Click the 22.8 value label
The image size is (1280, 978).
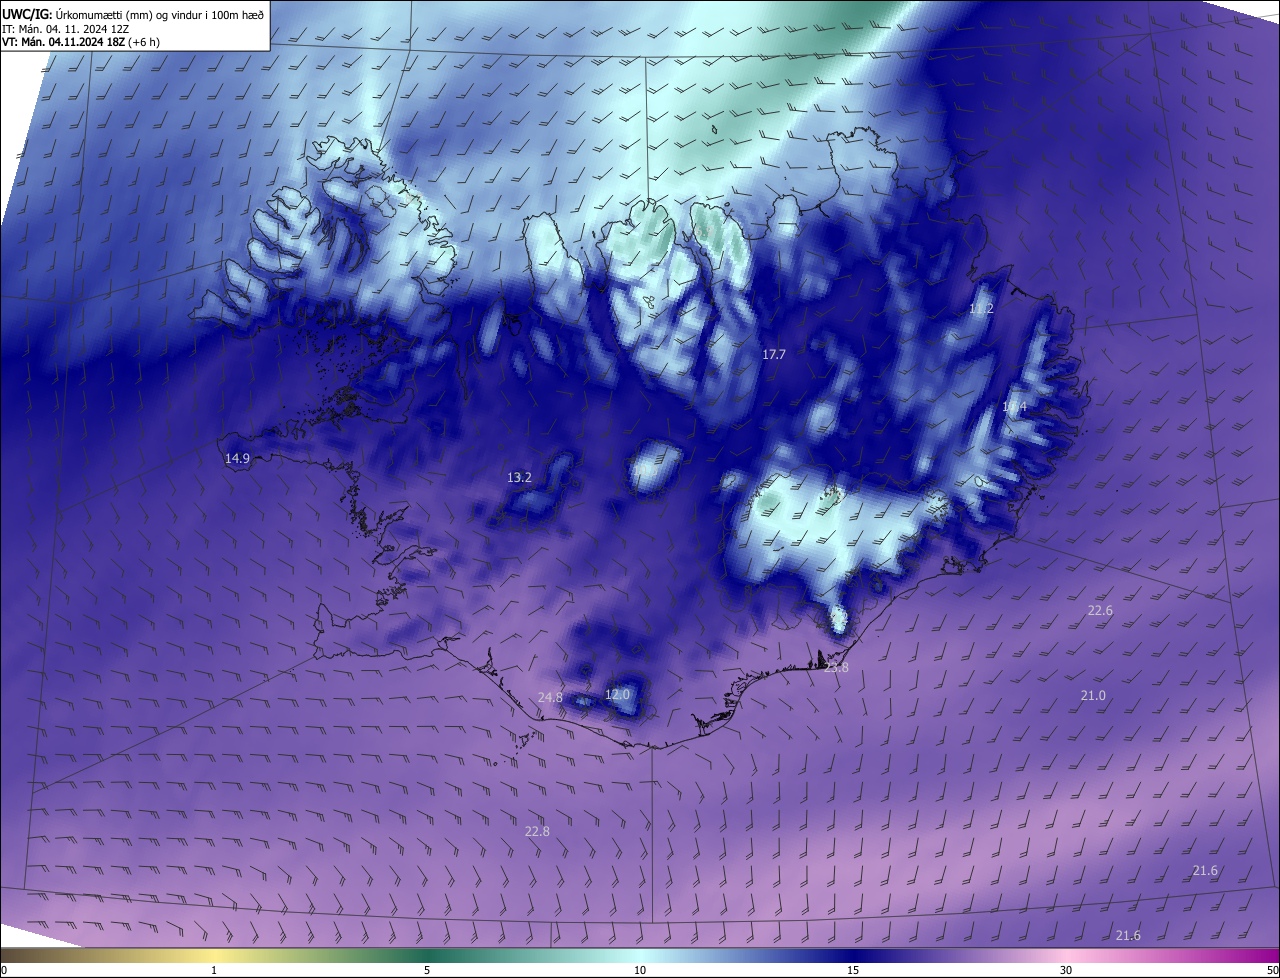point(537,831)
